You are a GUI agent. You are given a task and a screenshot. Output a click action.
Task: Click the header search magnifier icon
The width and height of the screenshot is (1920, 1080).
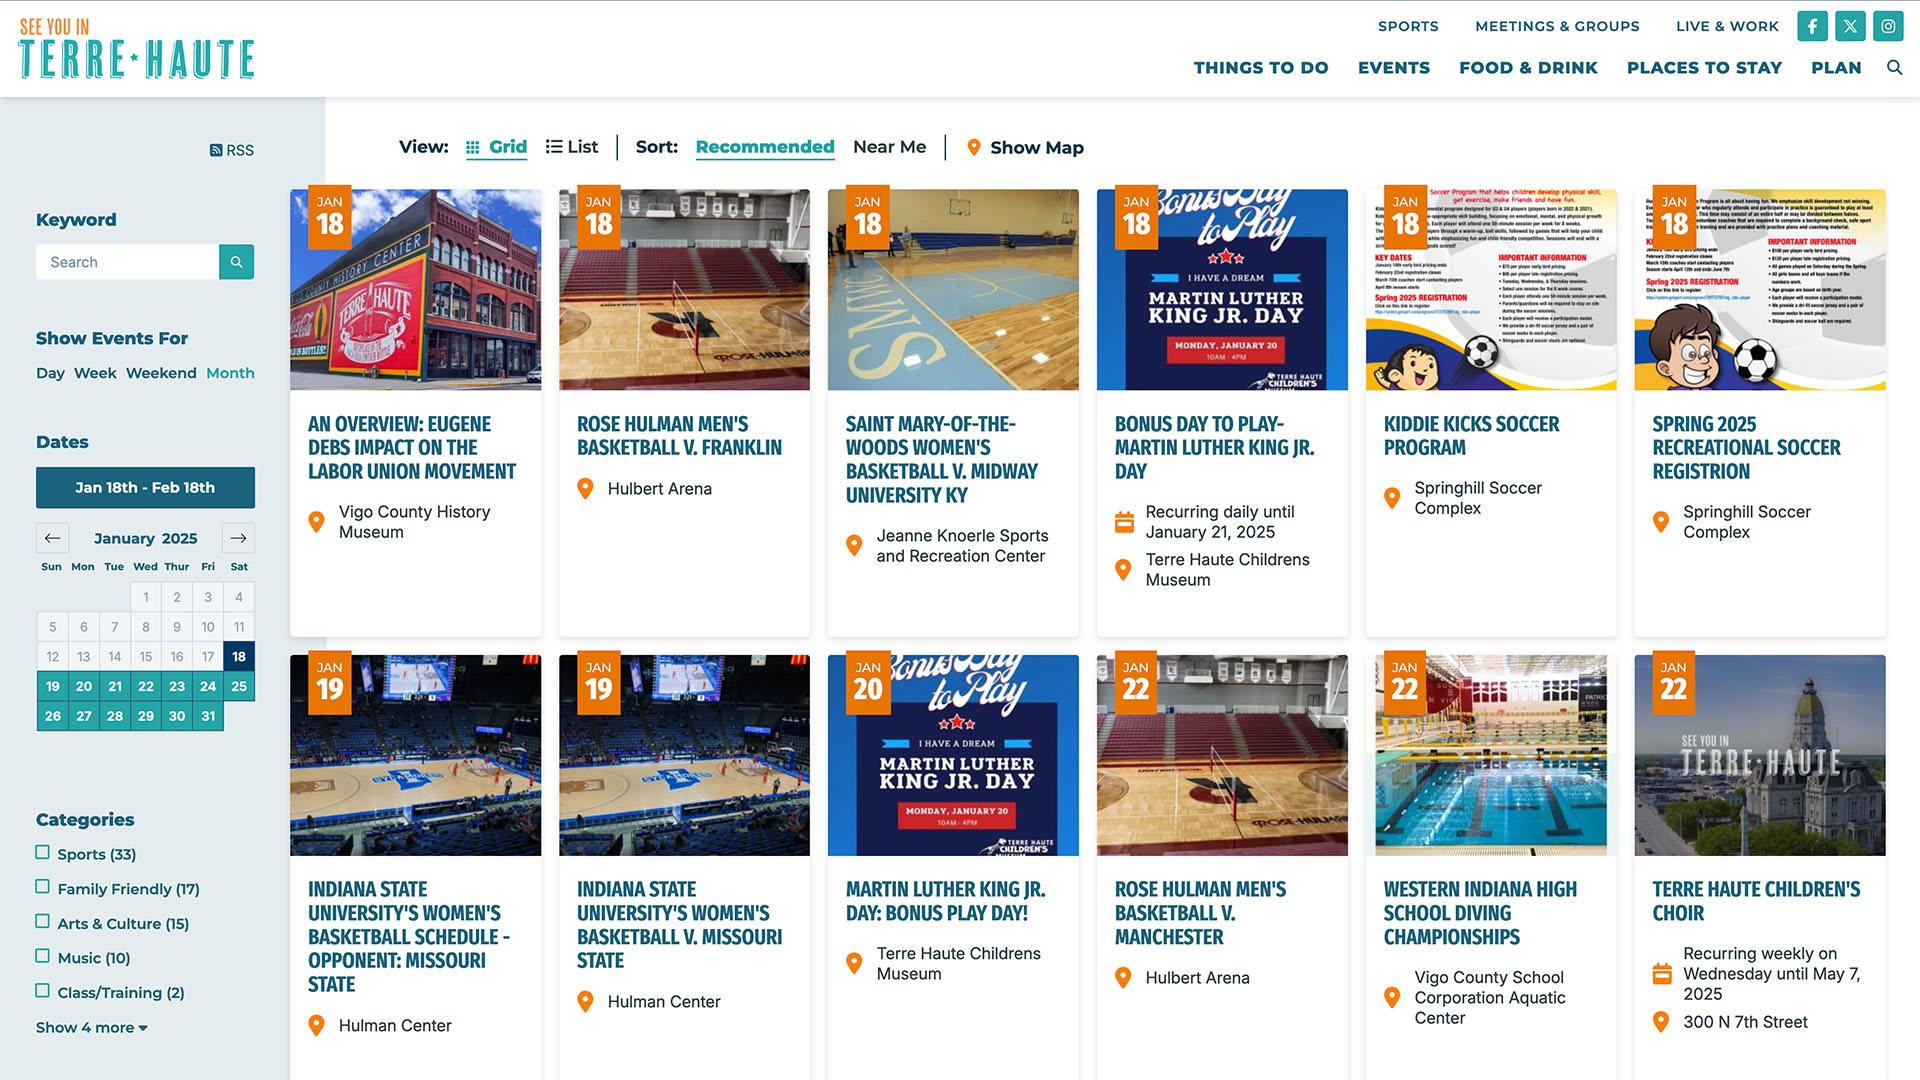[1894, 68]
